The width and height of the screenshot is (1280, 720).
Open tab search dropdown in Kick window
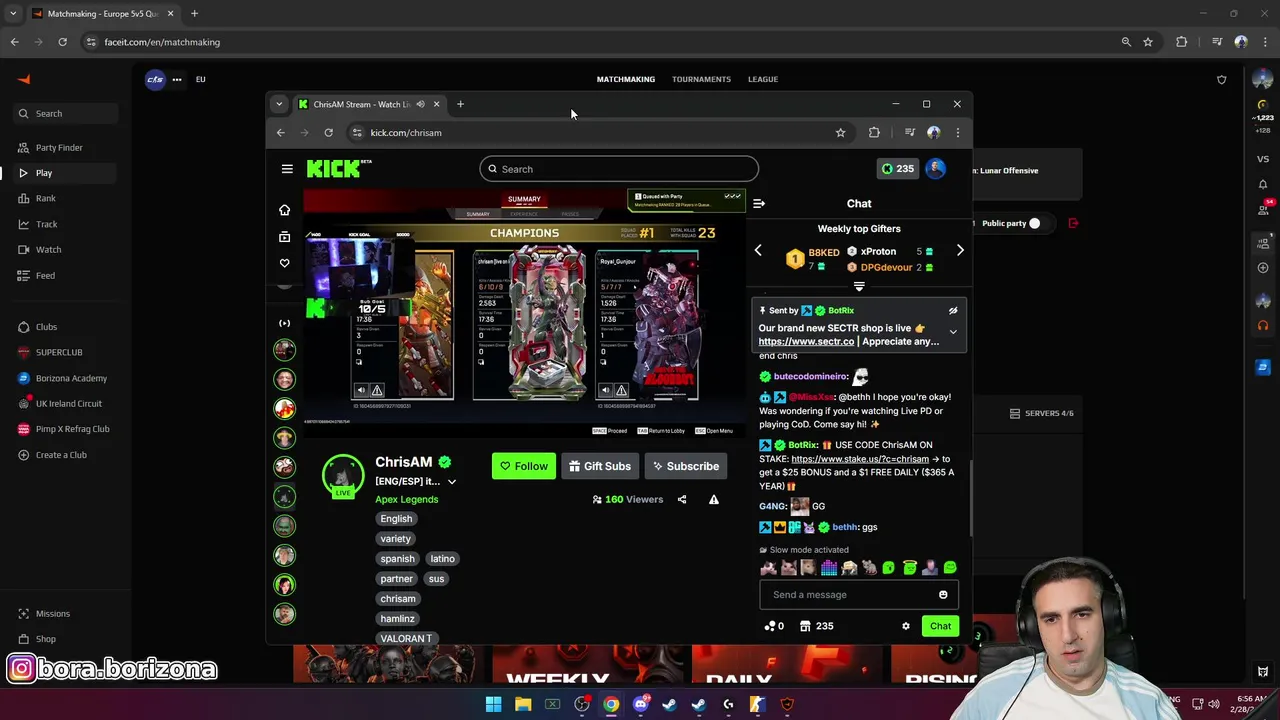[x=279, y=104]
